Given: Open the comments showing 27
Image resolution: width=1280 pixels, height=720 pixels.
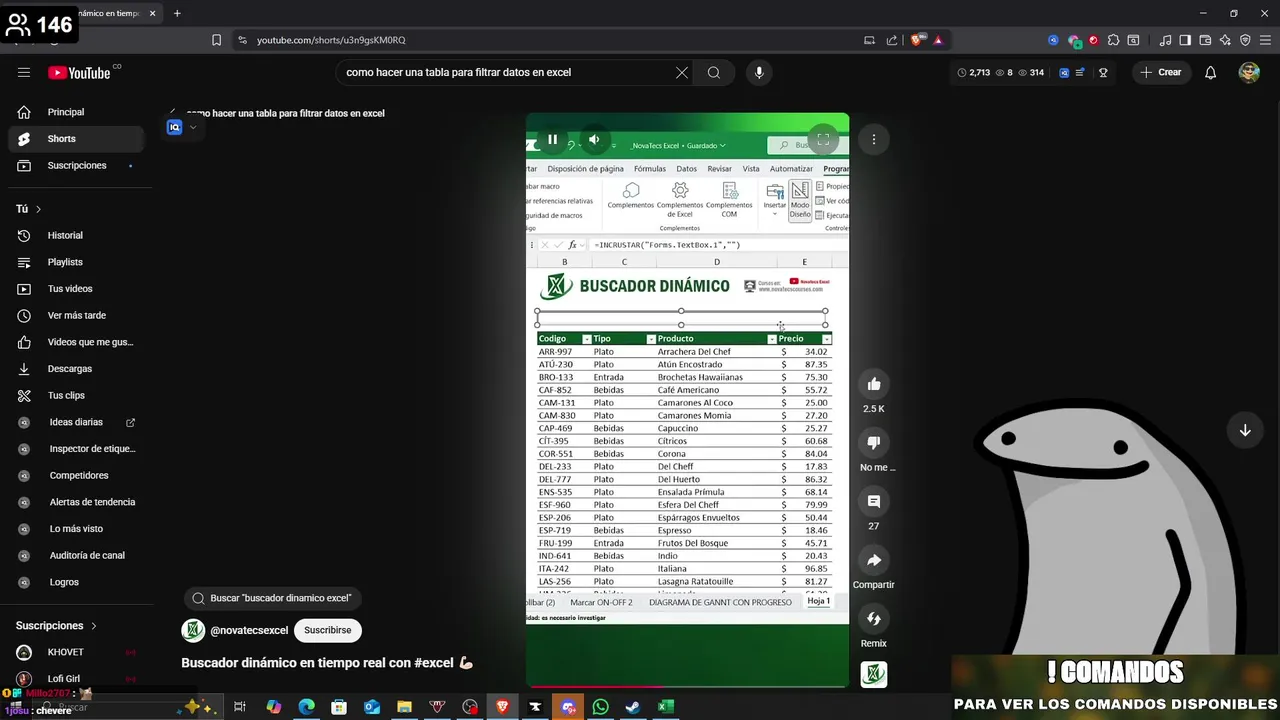Looking at the screenshot, I should tap(874, 501).
